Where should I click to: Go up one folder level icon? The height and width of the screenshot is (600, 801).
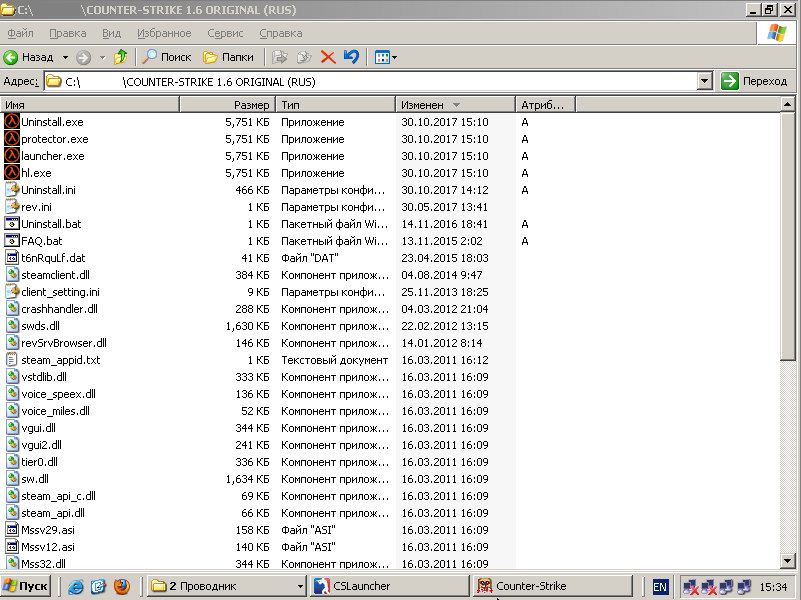[121, 57]
